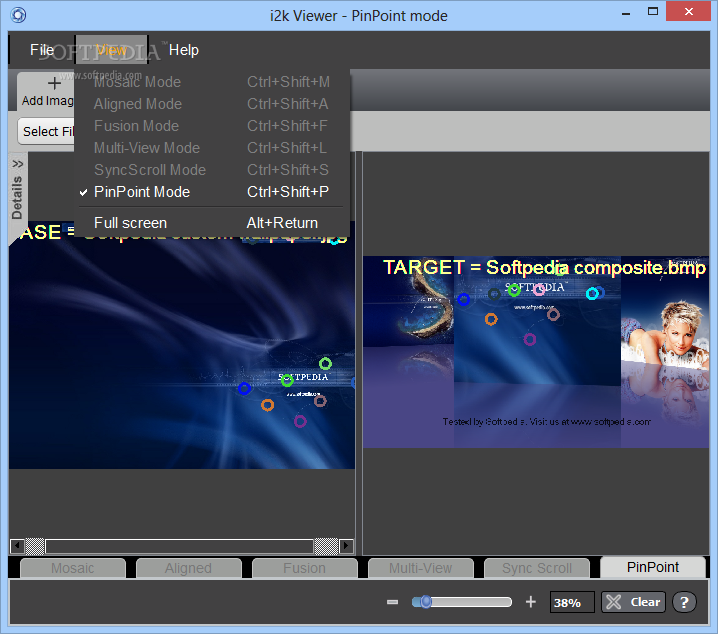Click the orange pin circle in base image
The height and width of the screenshot is (634, 718).
click(x=267, y=405)
